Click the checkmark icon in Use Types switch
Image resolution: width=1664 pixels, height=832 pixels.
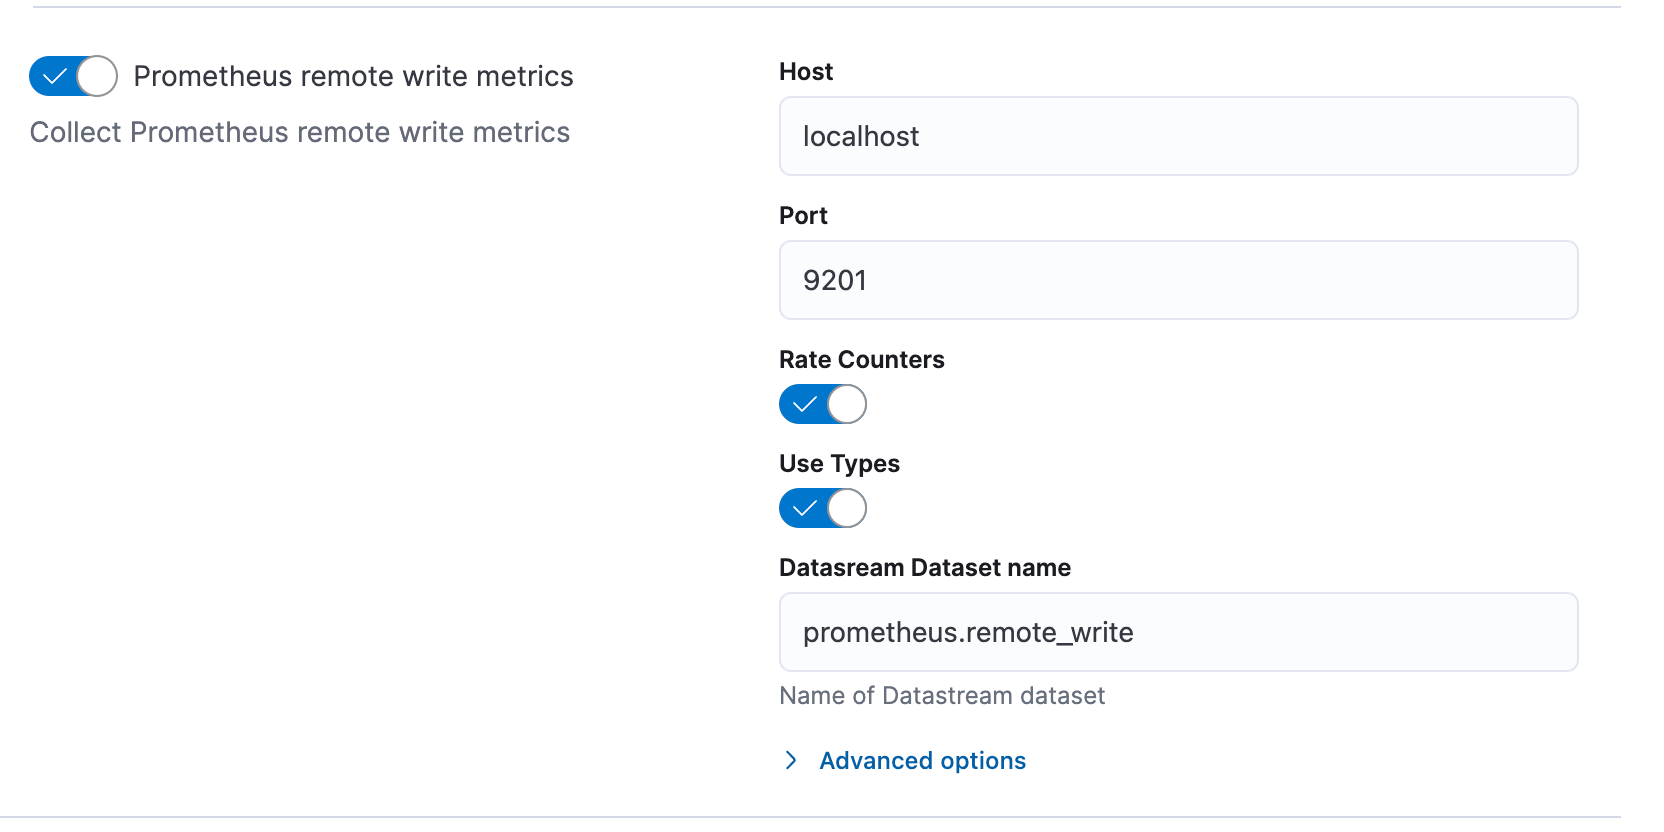pyautogui.click(x=804, y=508)
